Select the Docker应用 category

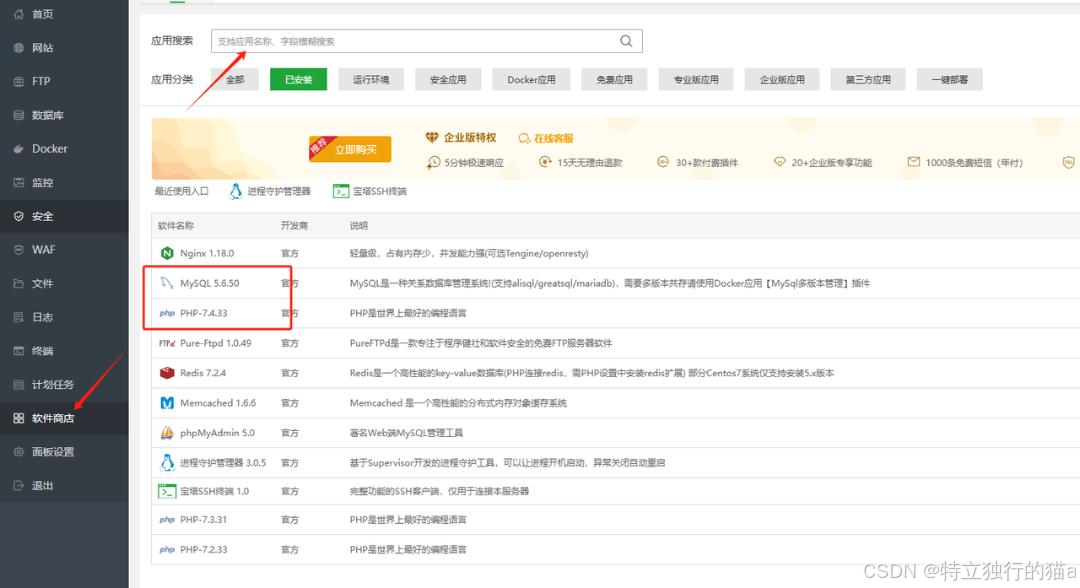click(x=531, y=80)
